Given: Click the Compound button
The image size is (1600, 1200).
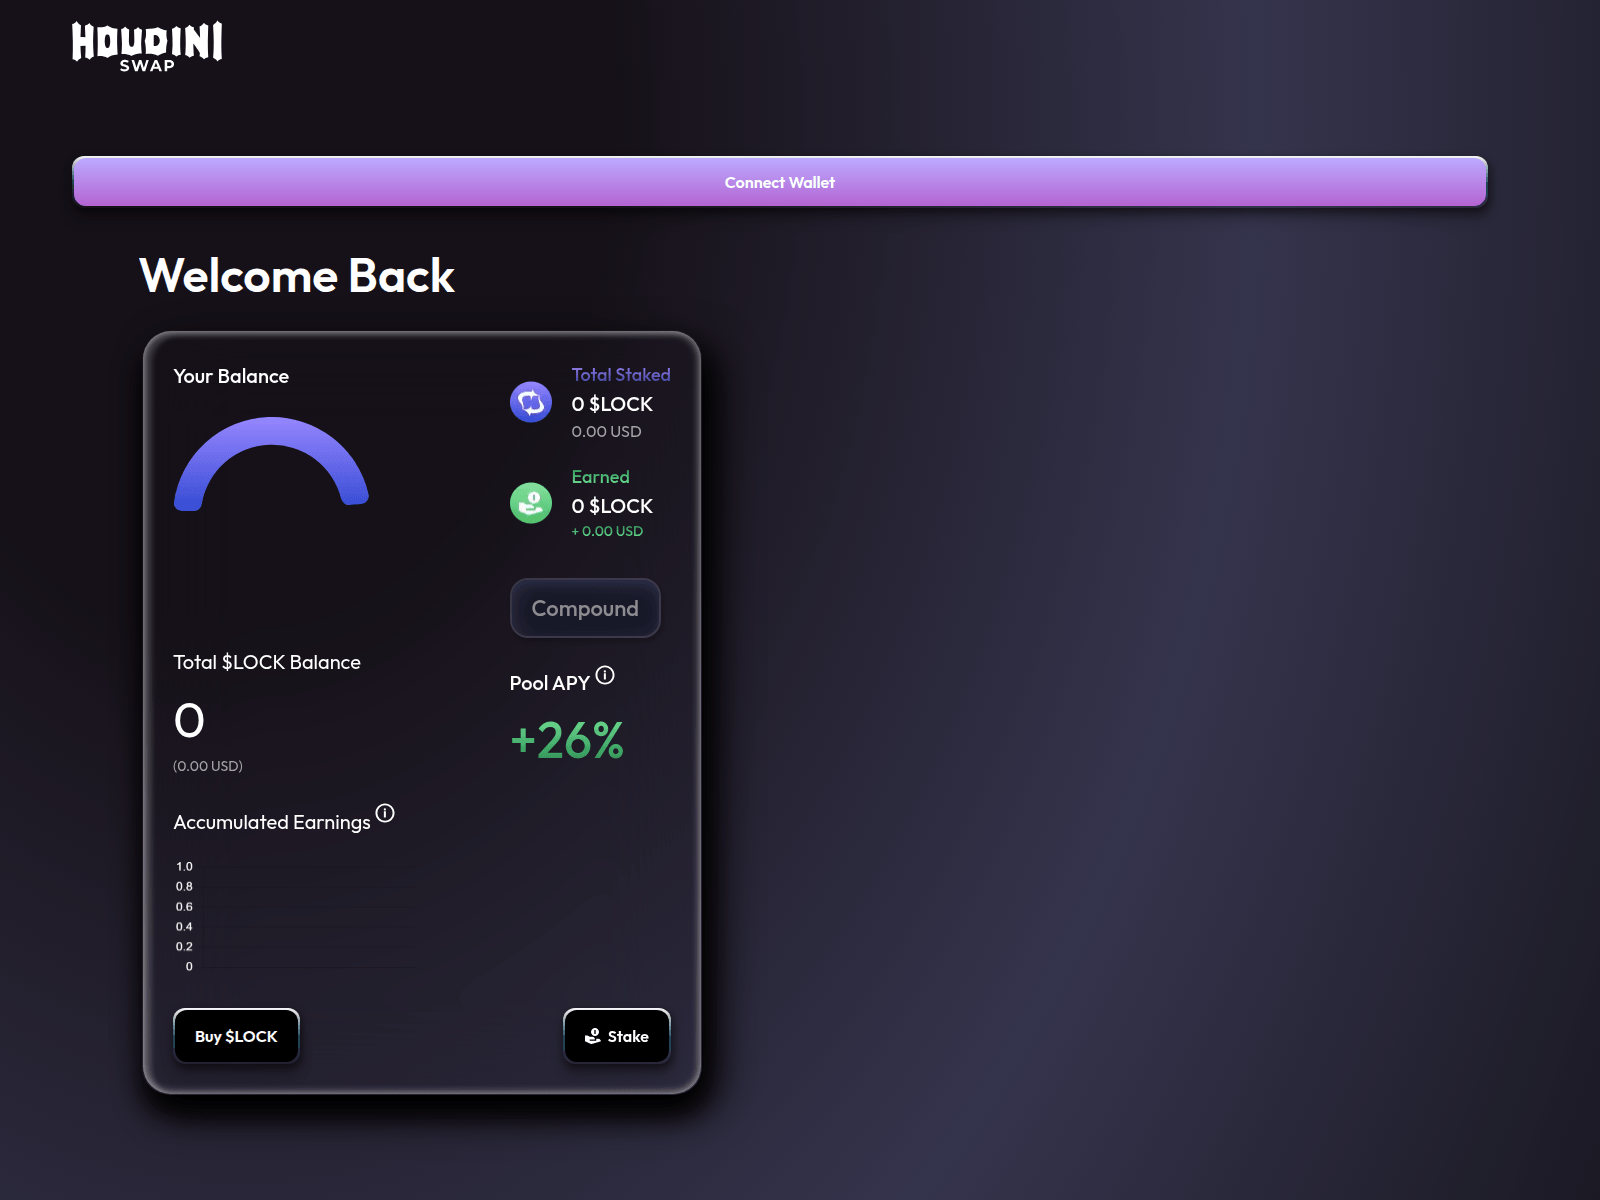Looking at the screenshot, I should [x=585, y=608].
